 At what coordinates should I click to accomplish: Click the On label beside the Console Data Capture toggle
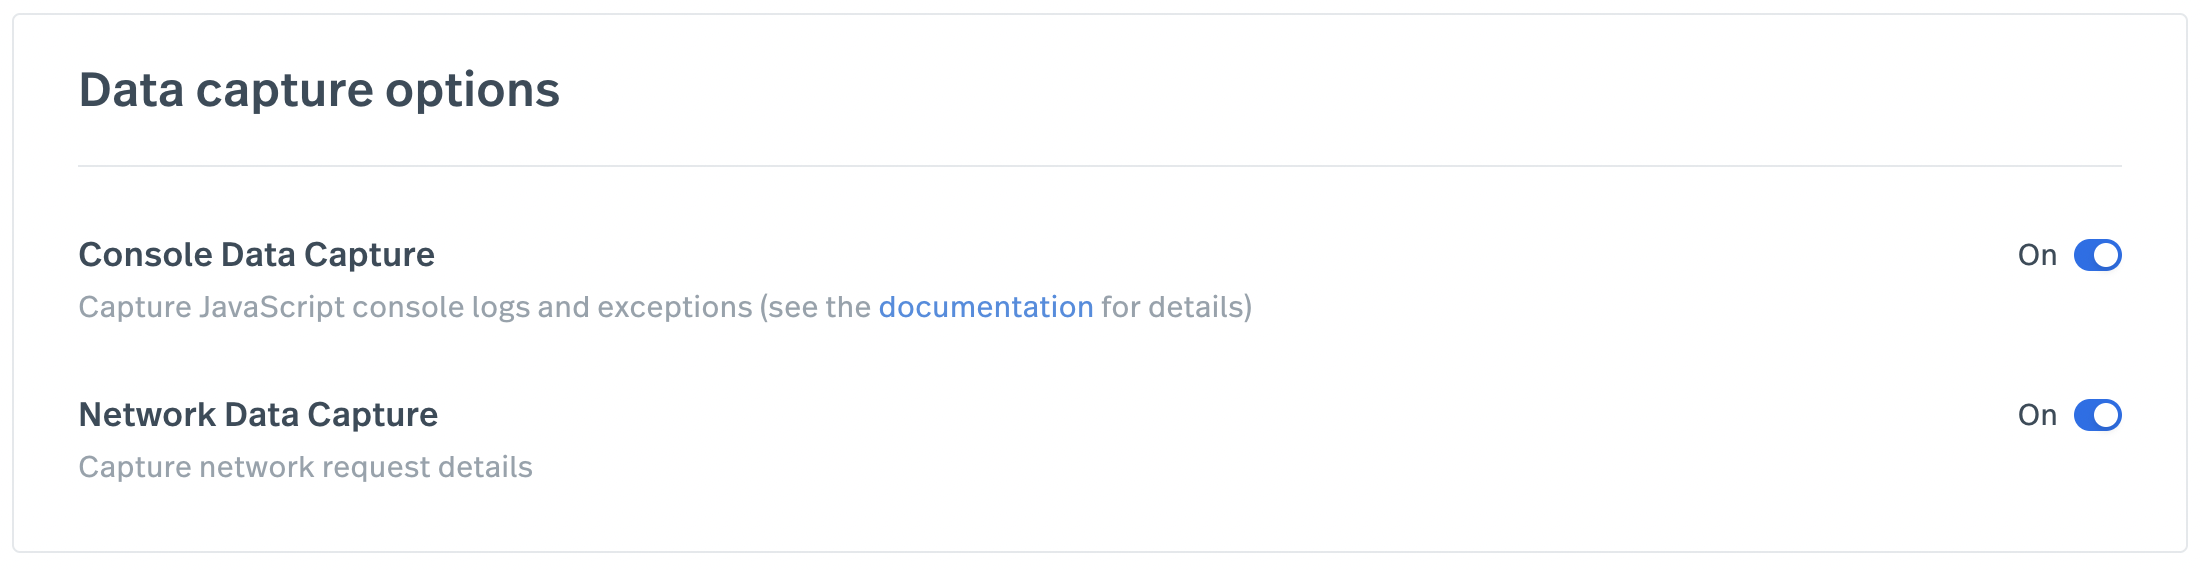pos(2037,255)
